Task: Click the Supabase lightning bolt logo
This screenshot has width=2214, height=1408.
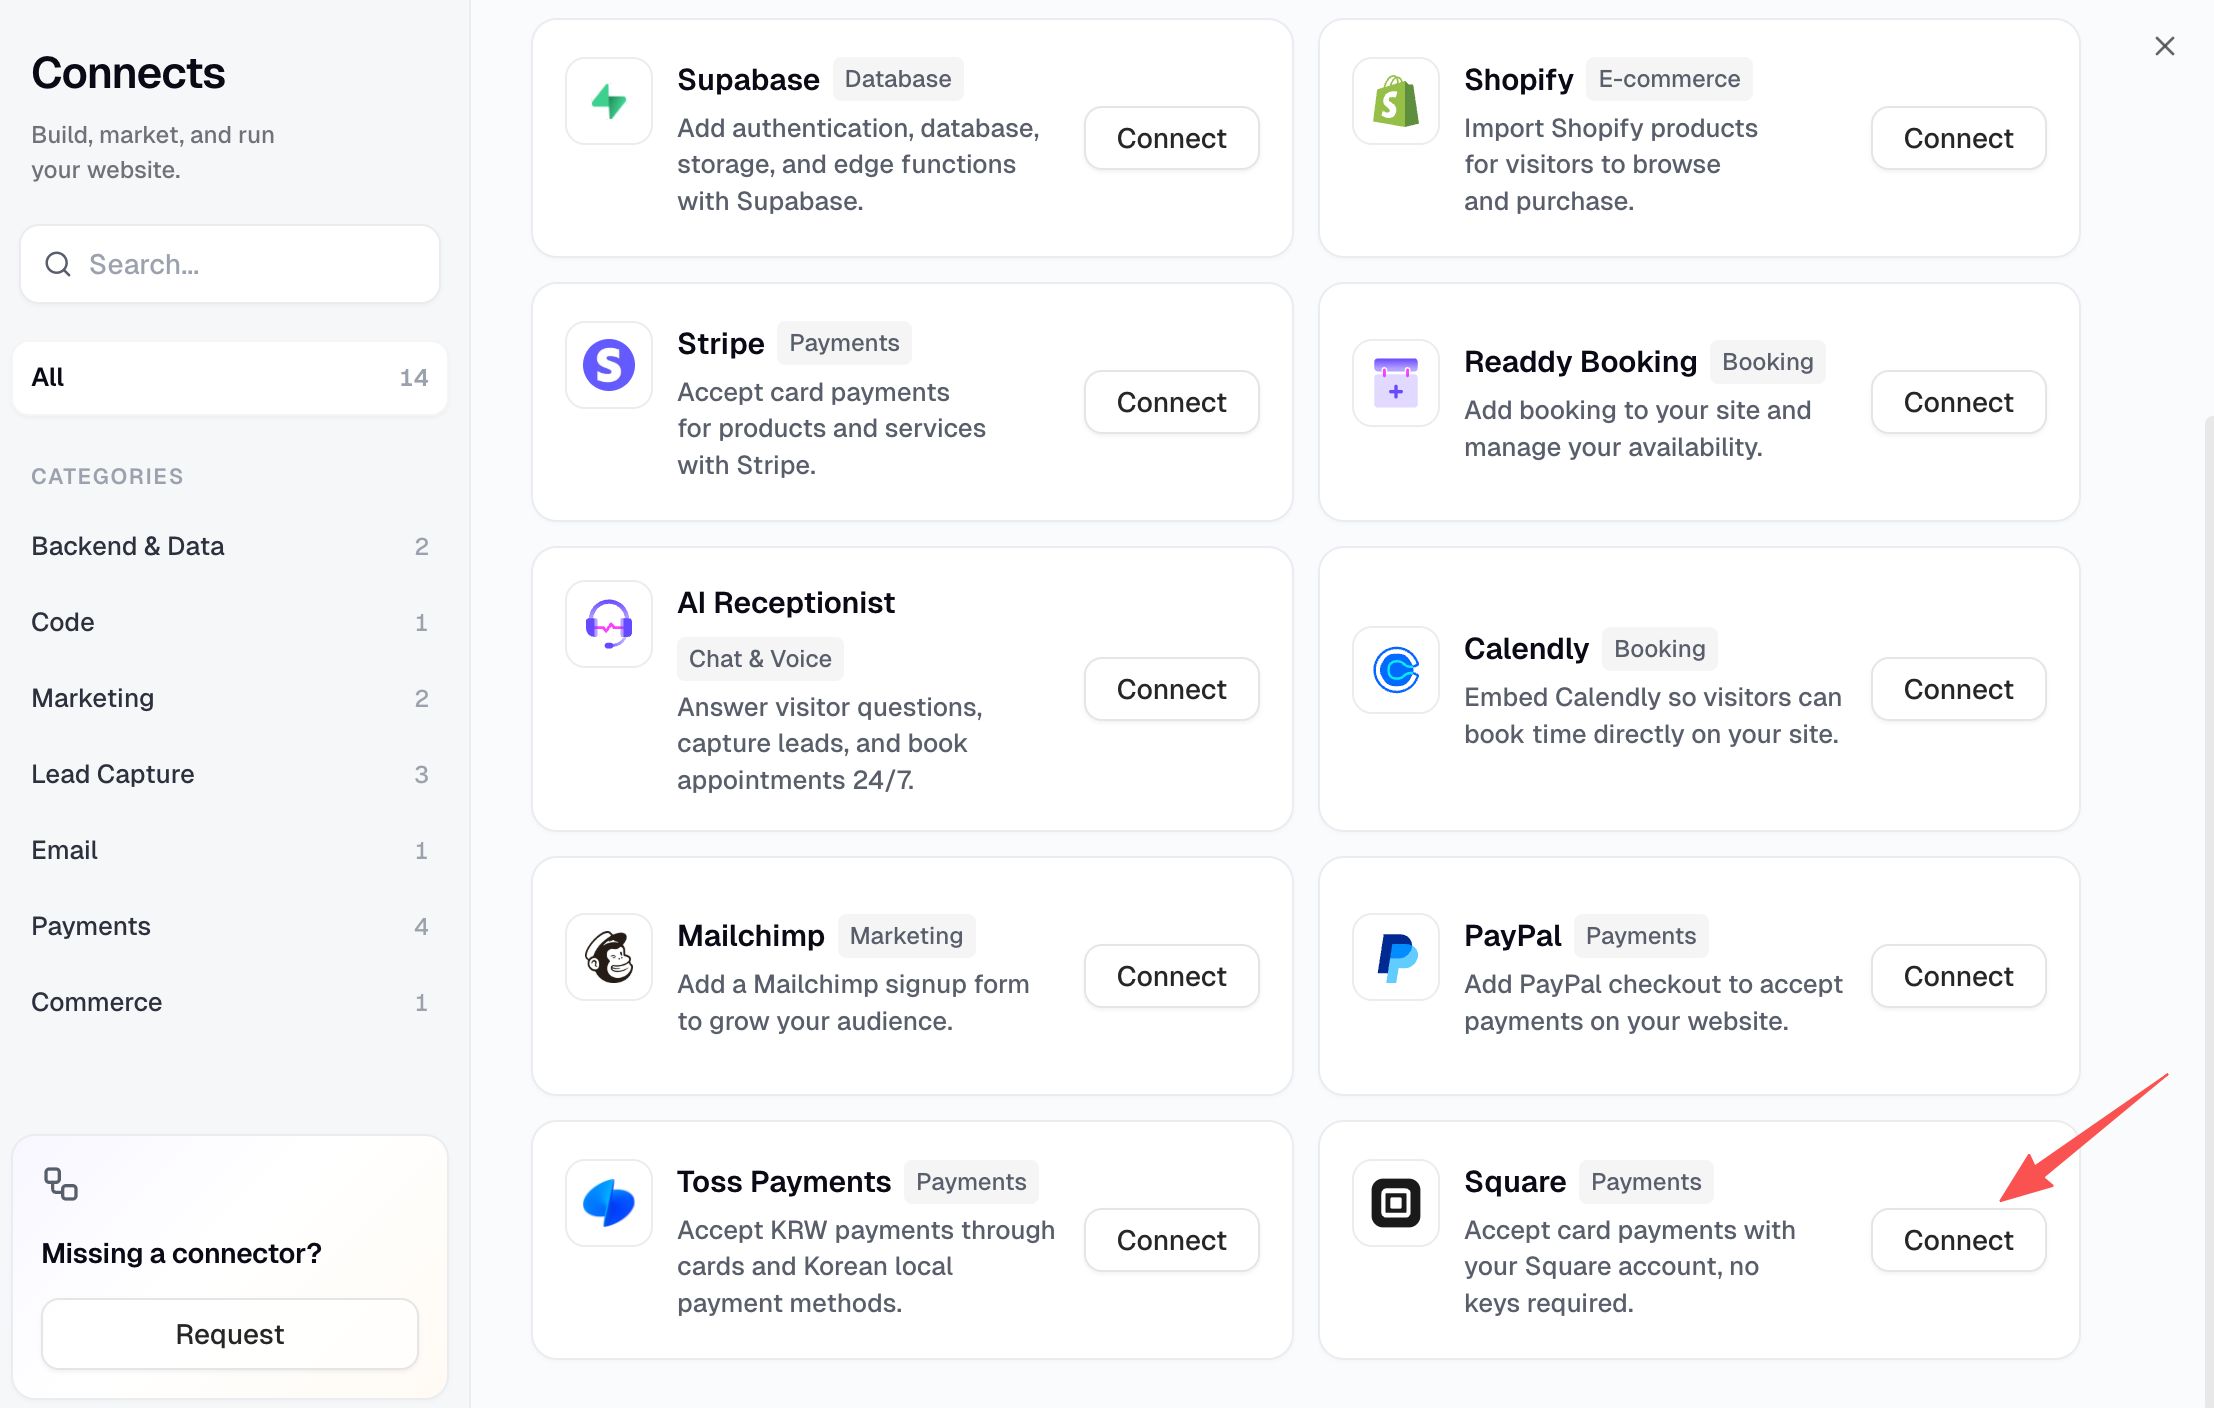Action: point(609,101)
